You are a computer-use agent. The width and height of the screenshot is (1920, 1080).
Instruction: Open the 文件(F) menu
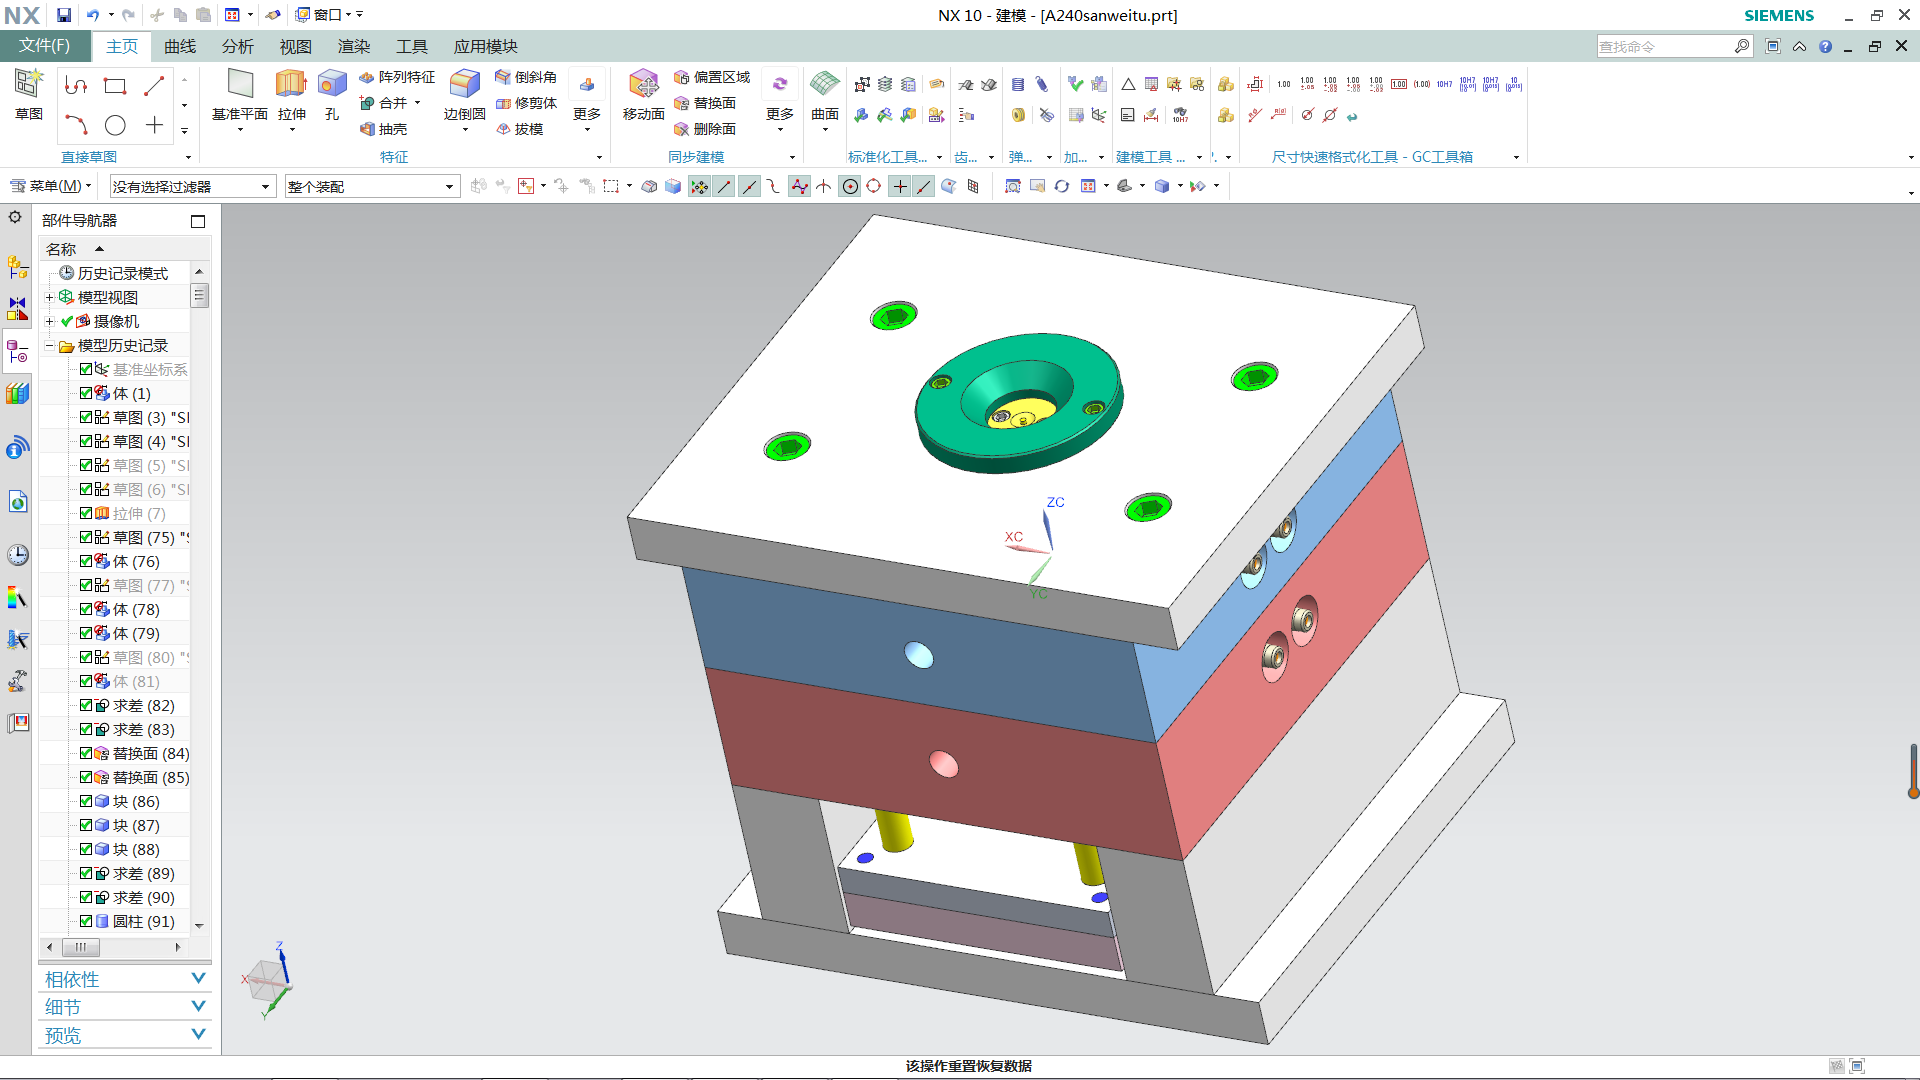tap(44, 46)
